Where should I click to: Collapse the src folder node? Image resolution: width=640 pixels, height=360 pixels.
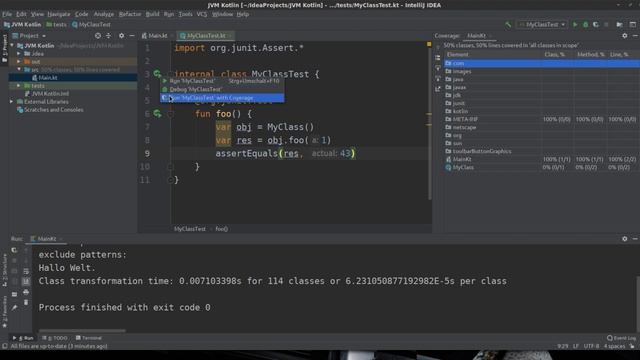click(19, 70)
